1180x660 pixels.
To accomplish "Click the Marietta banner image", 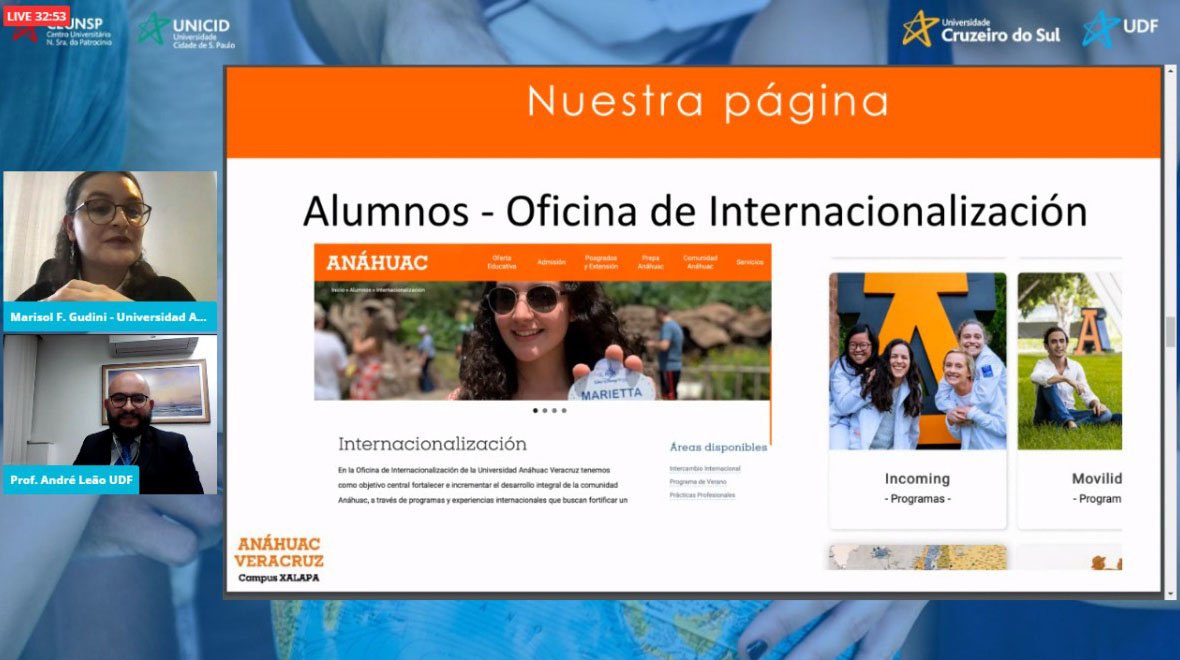I will 542,340.
